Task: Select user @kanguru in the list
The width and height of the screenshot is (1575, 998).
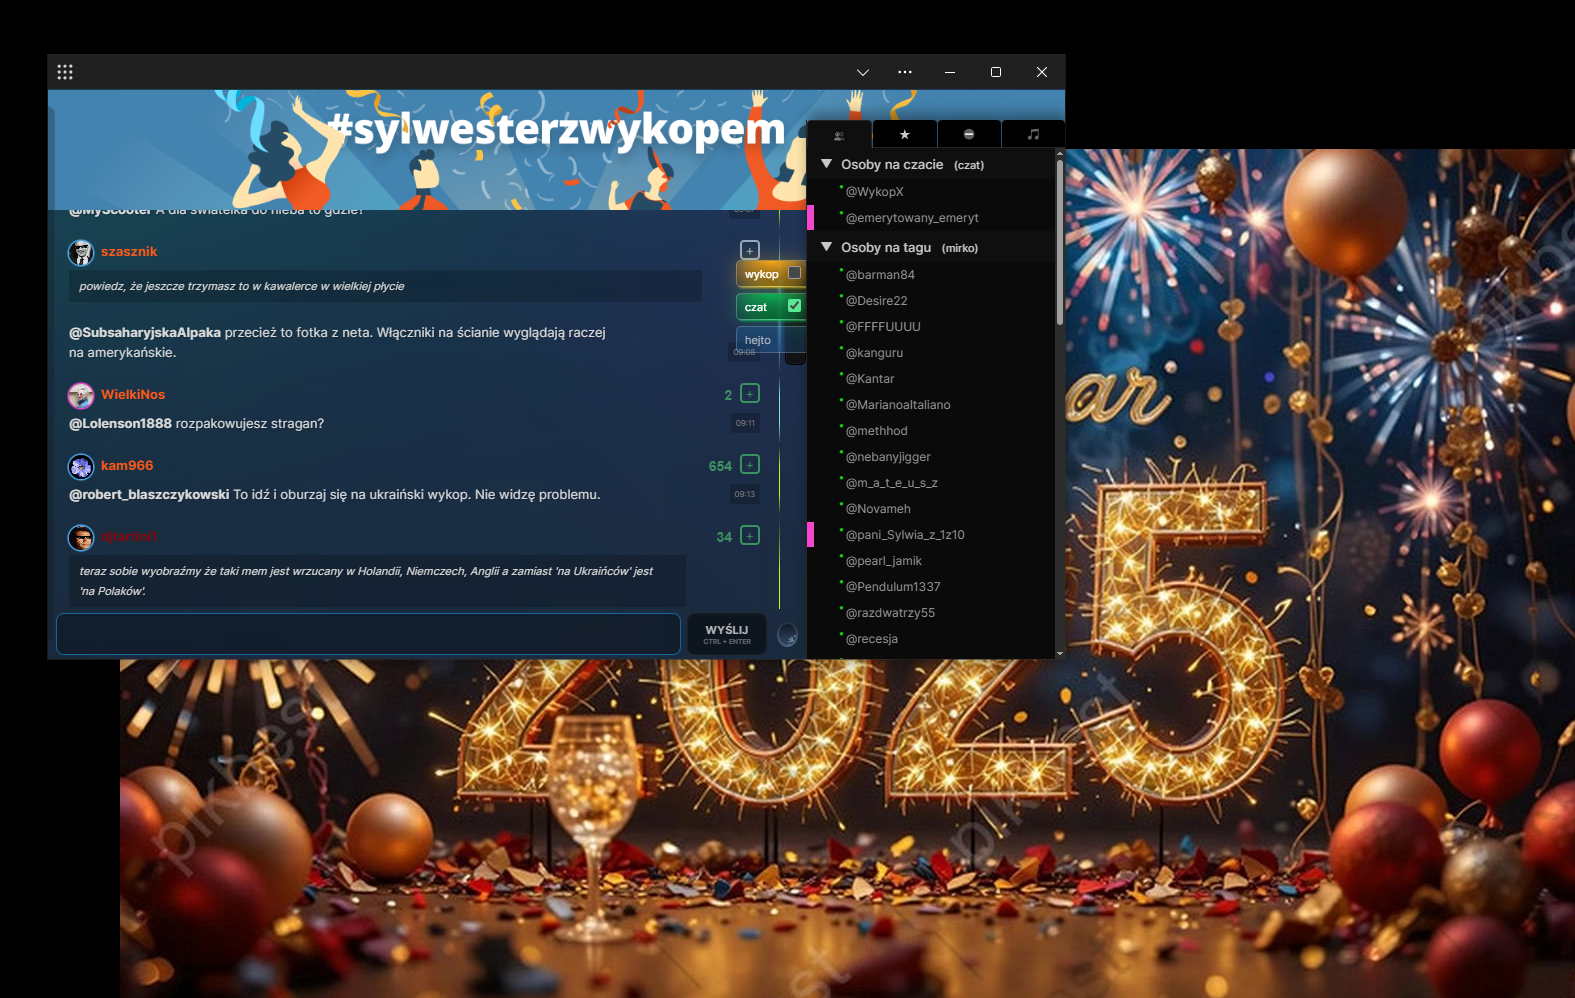Action: (x=874, y=353)
